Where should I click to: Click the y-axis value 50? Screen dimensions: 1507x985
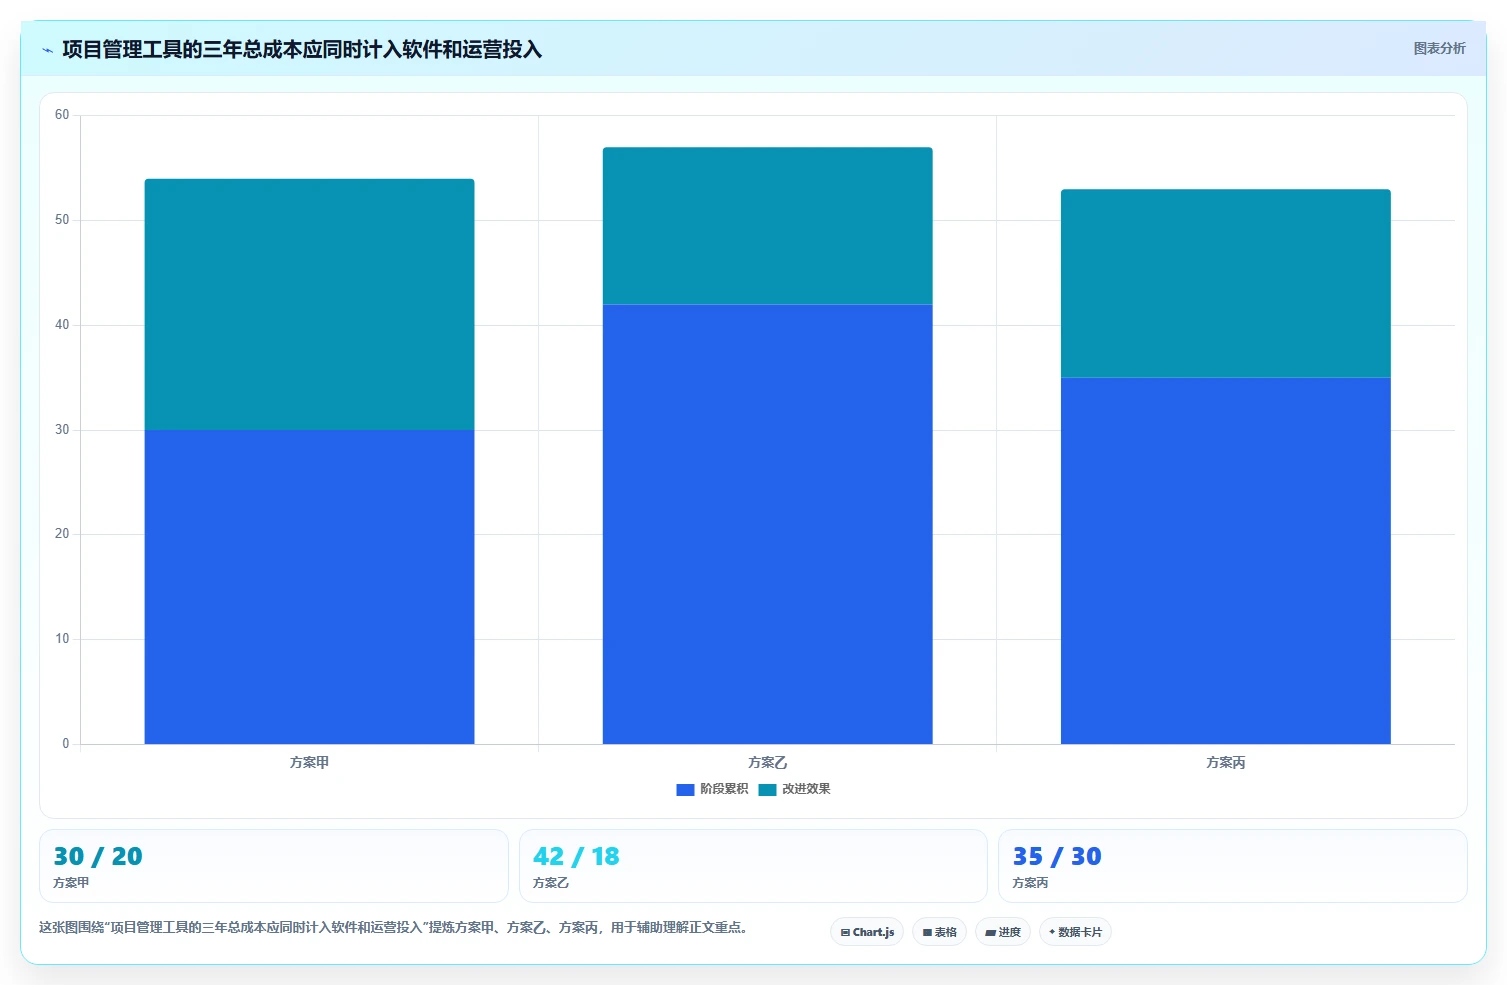(62, 220)
